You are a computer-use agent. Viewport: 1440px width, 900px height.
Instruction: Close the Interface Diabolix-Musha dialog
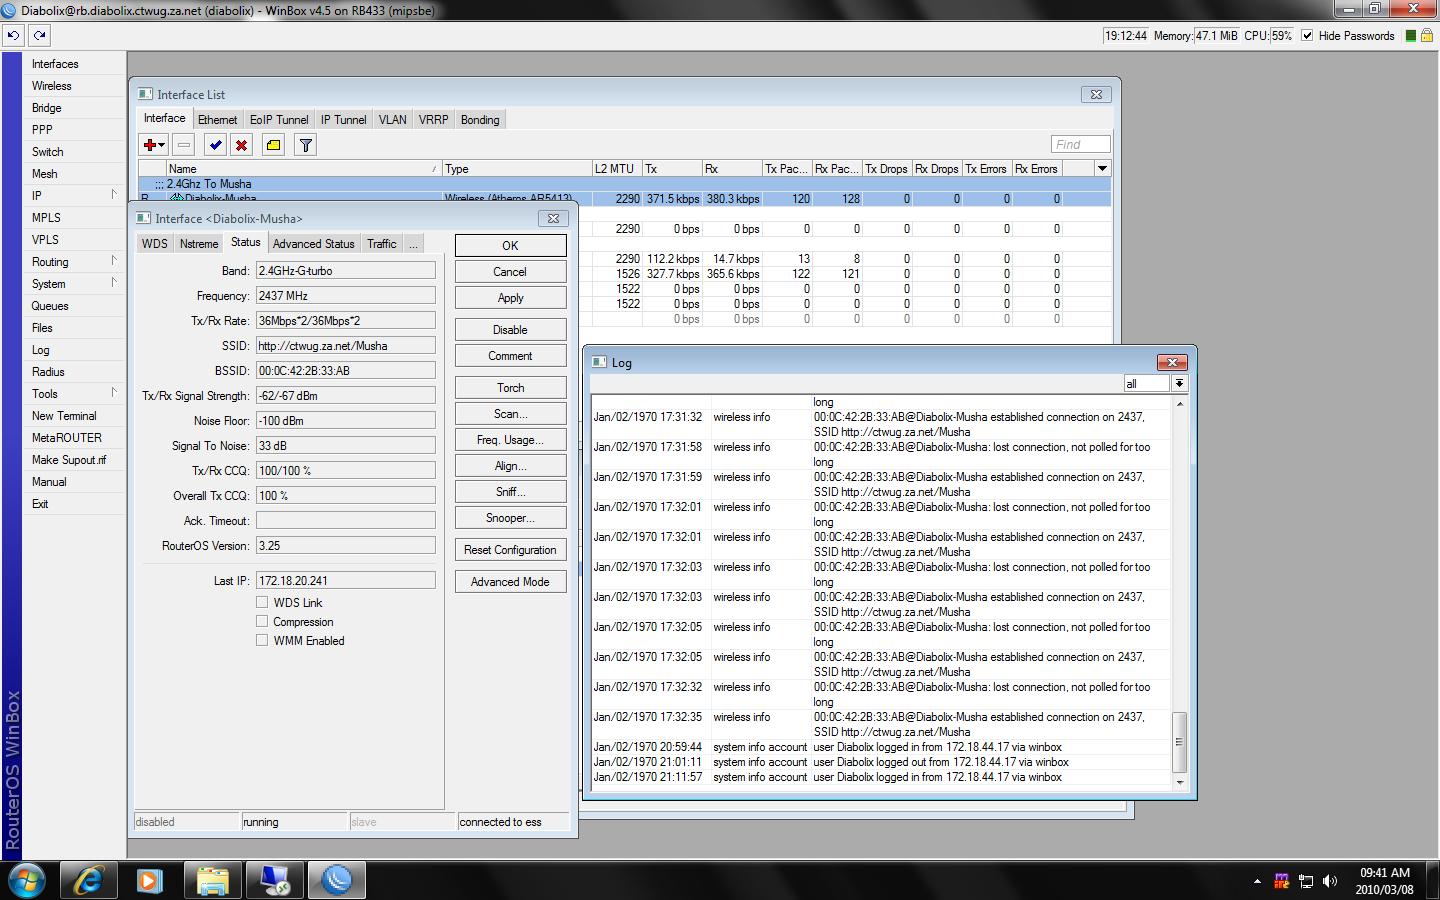pyautogui.click(x=554, y=218)
